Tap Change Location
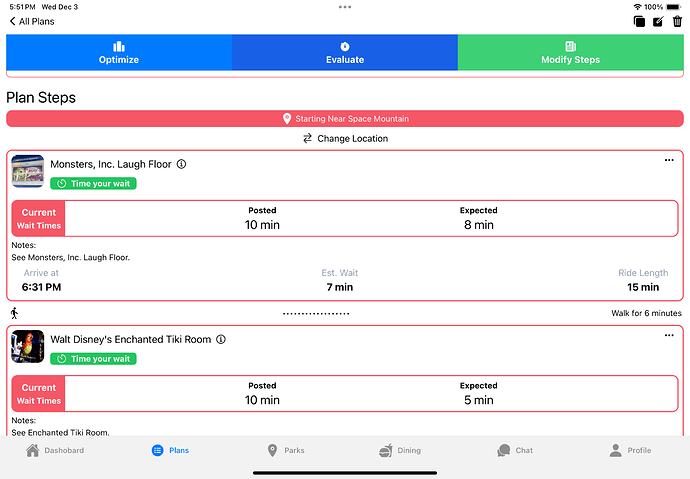690x479 pixels. [345, 139]
